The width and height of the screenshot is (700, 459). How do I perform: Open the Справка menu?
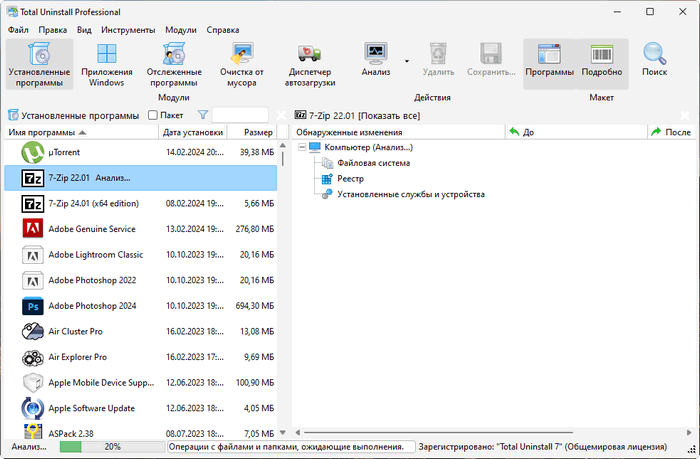[x=223, y=30]
